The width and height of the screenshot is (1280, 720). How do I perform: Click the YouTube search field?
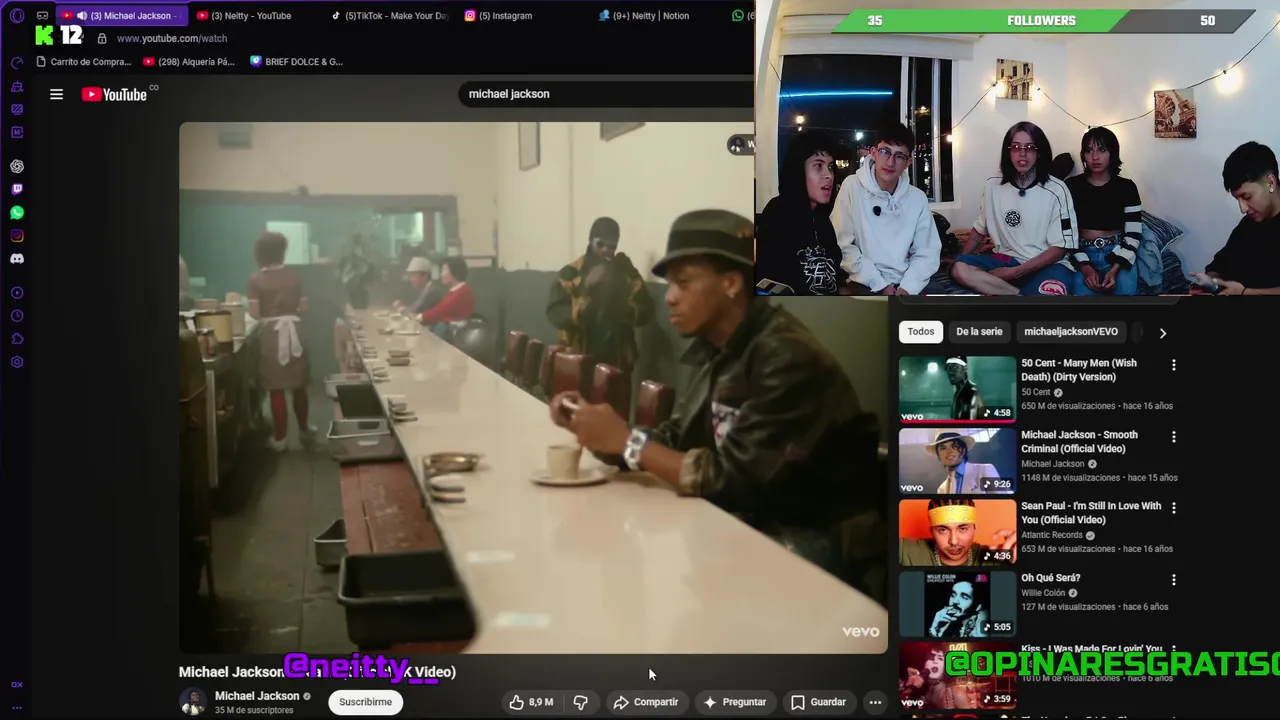pos(605,94)
